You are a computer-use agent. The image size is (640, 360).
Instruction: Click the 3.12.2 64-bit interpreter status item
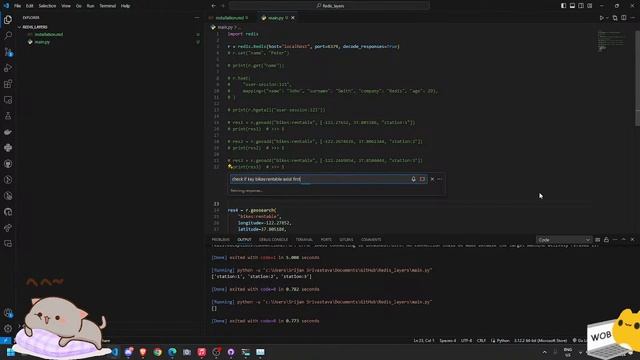tap(540, 340)
